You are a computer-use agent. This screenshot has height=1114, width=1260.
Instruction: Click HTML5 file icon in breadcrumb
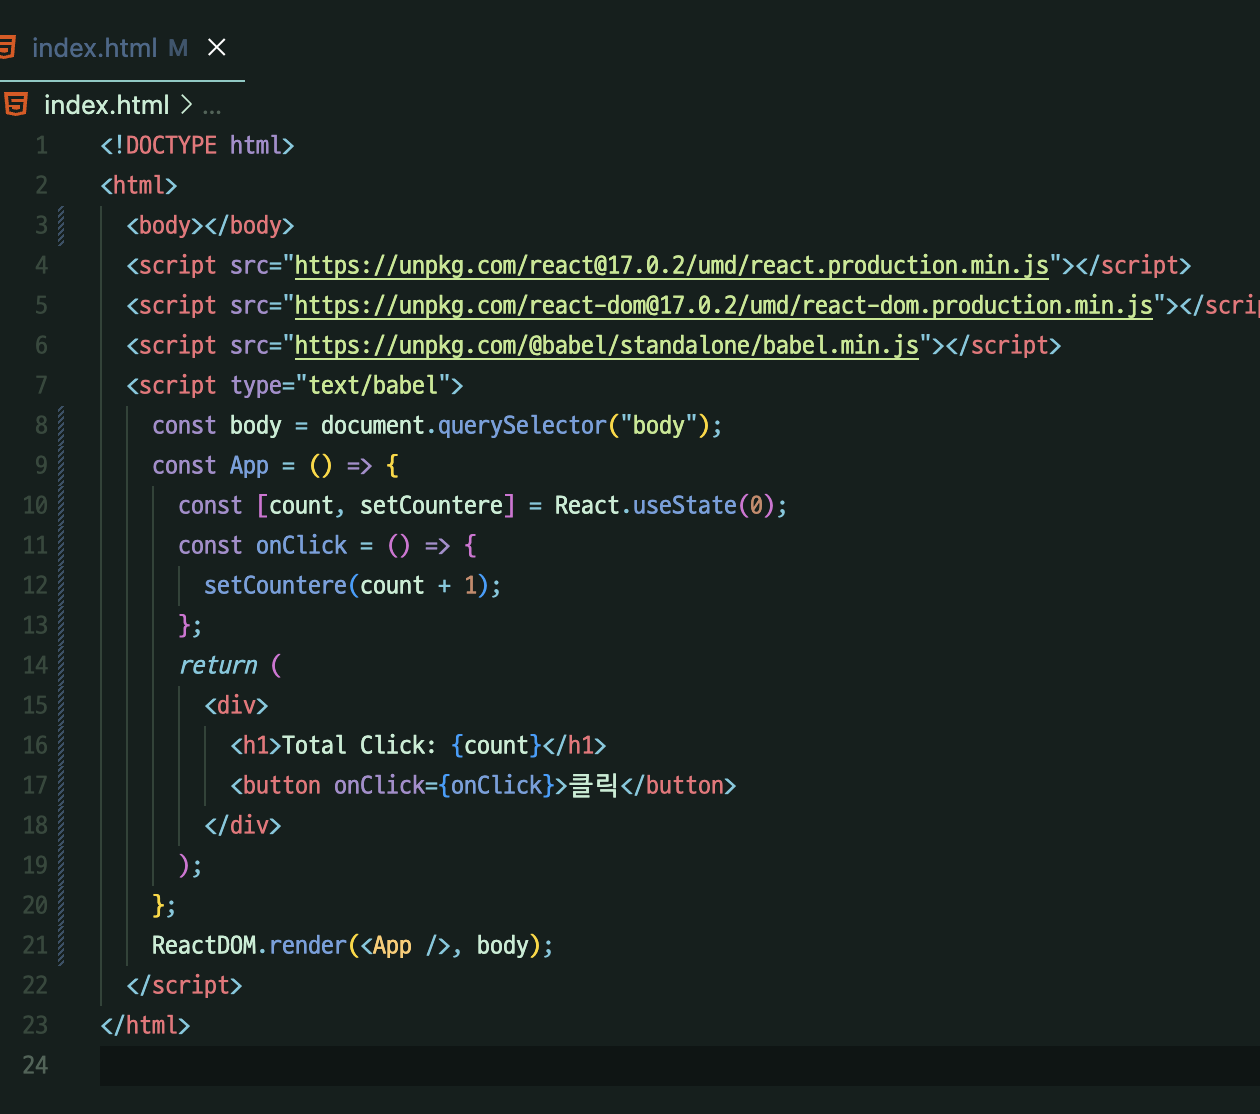16,104
